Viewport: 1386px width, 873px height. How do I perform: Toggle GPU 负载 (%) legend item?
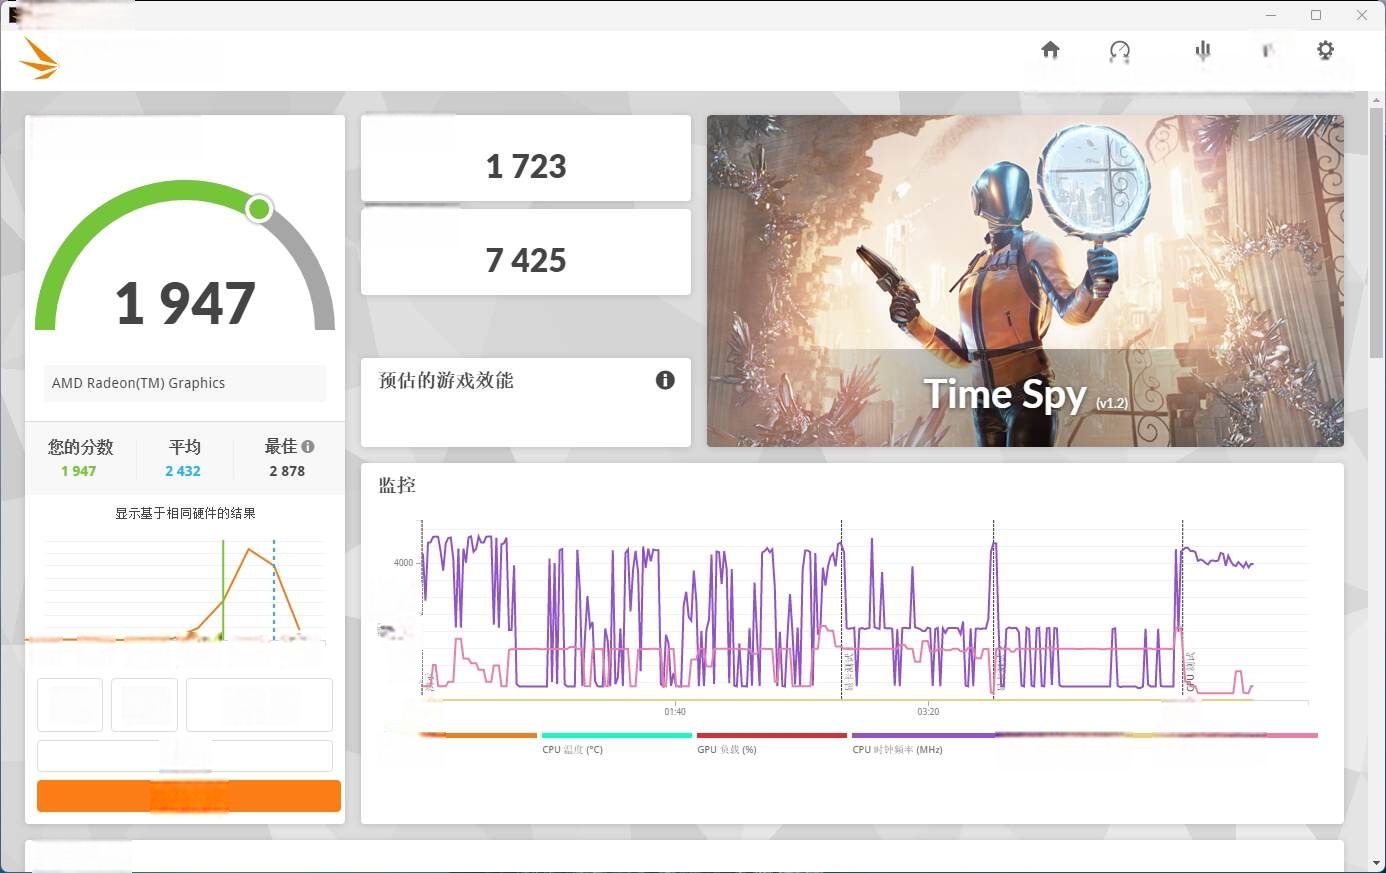tap(771, 742)
